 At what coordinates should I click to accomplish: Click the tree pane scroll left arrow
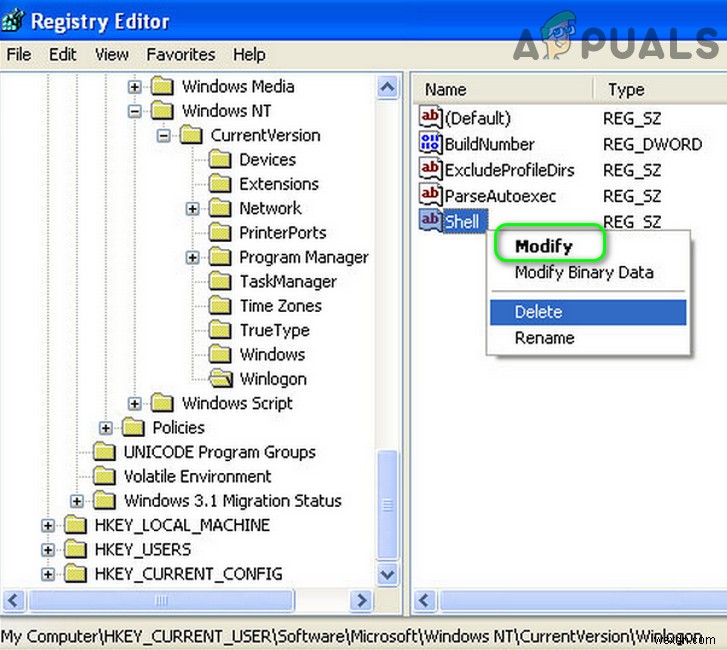pyautogui.click(x=13, y=601)
